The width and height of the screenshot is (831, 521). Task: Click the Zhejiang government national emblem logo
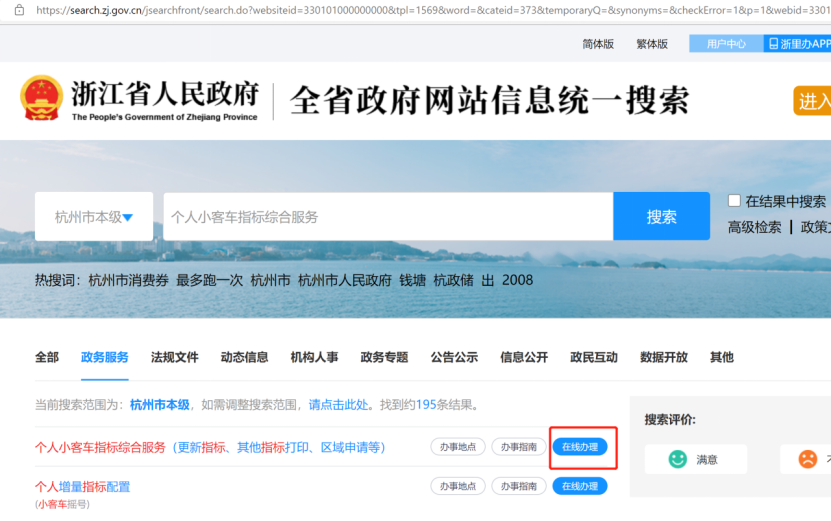tap(42, 99)
